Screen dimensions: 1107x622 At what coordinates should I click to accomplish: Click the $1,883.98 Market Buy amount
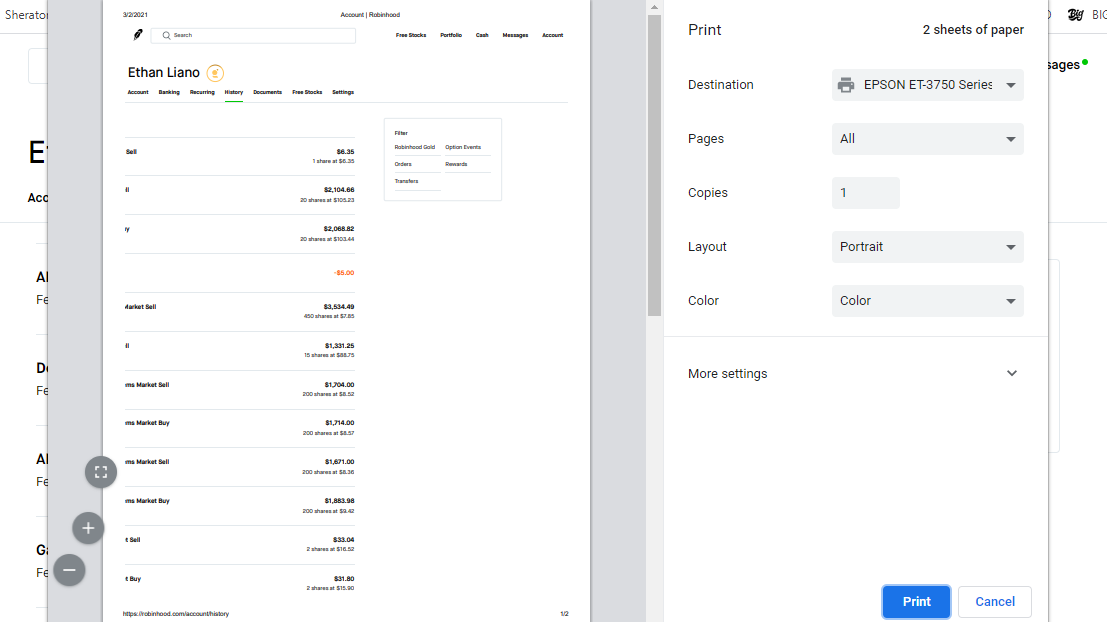(x=340, y=501)
